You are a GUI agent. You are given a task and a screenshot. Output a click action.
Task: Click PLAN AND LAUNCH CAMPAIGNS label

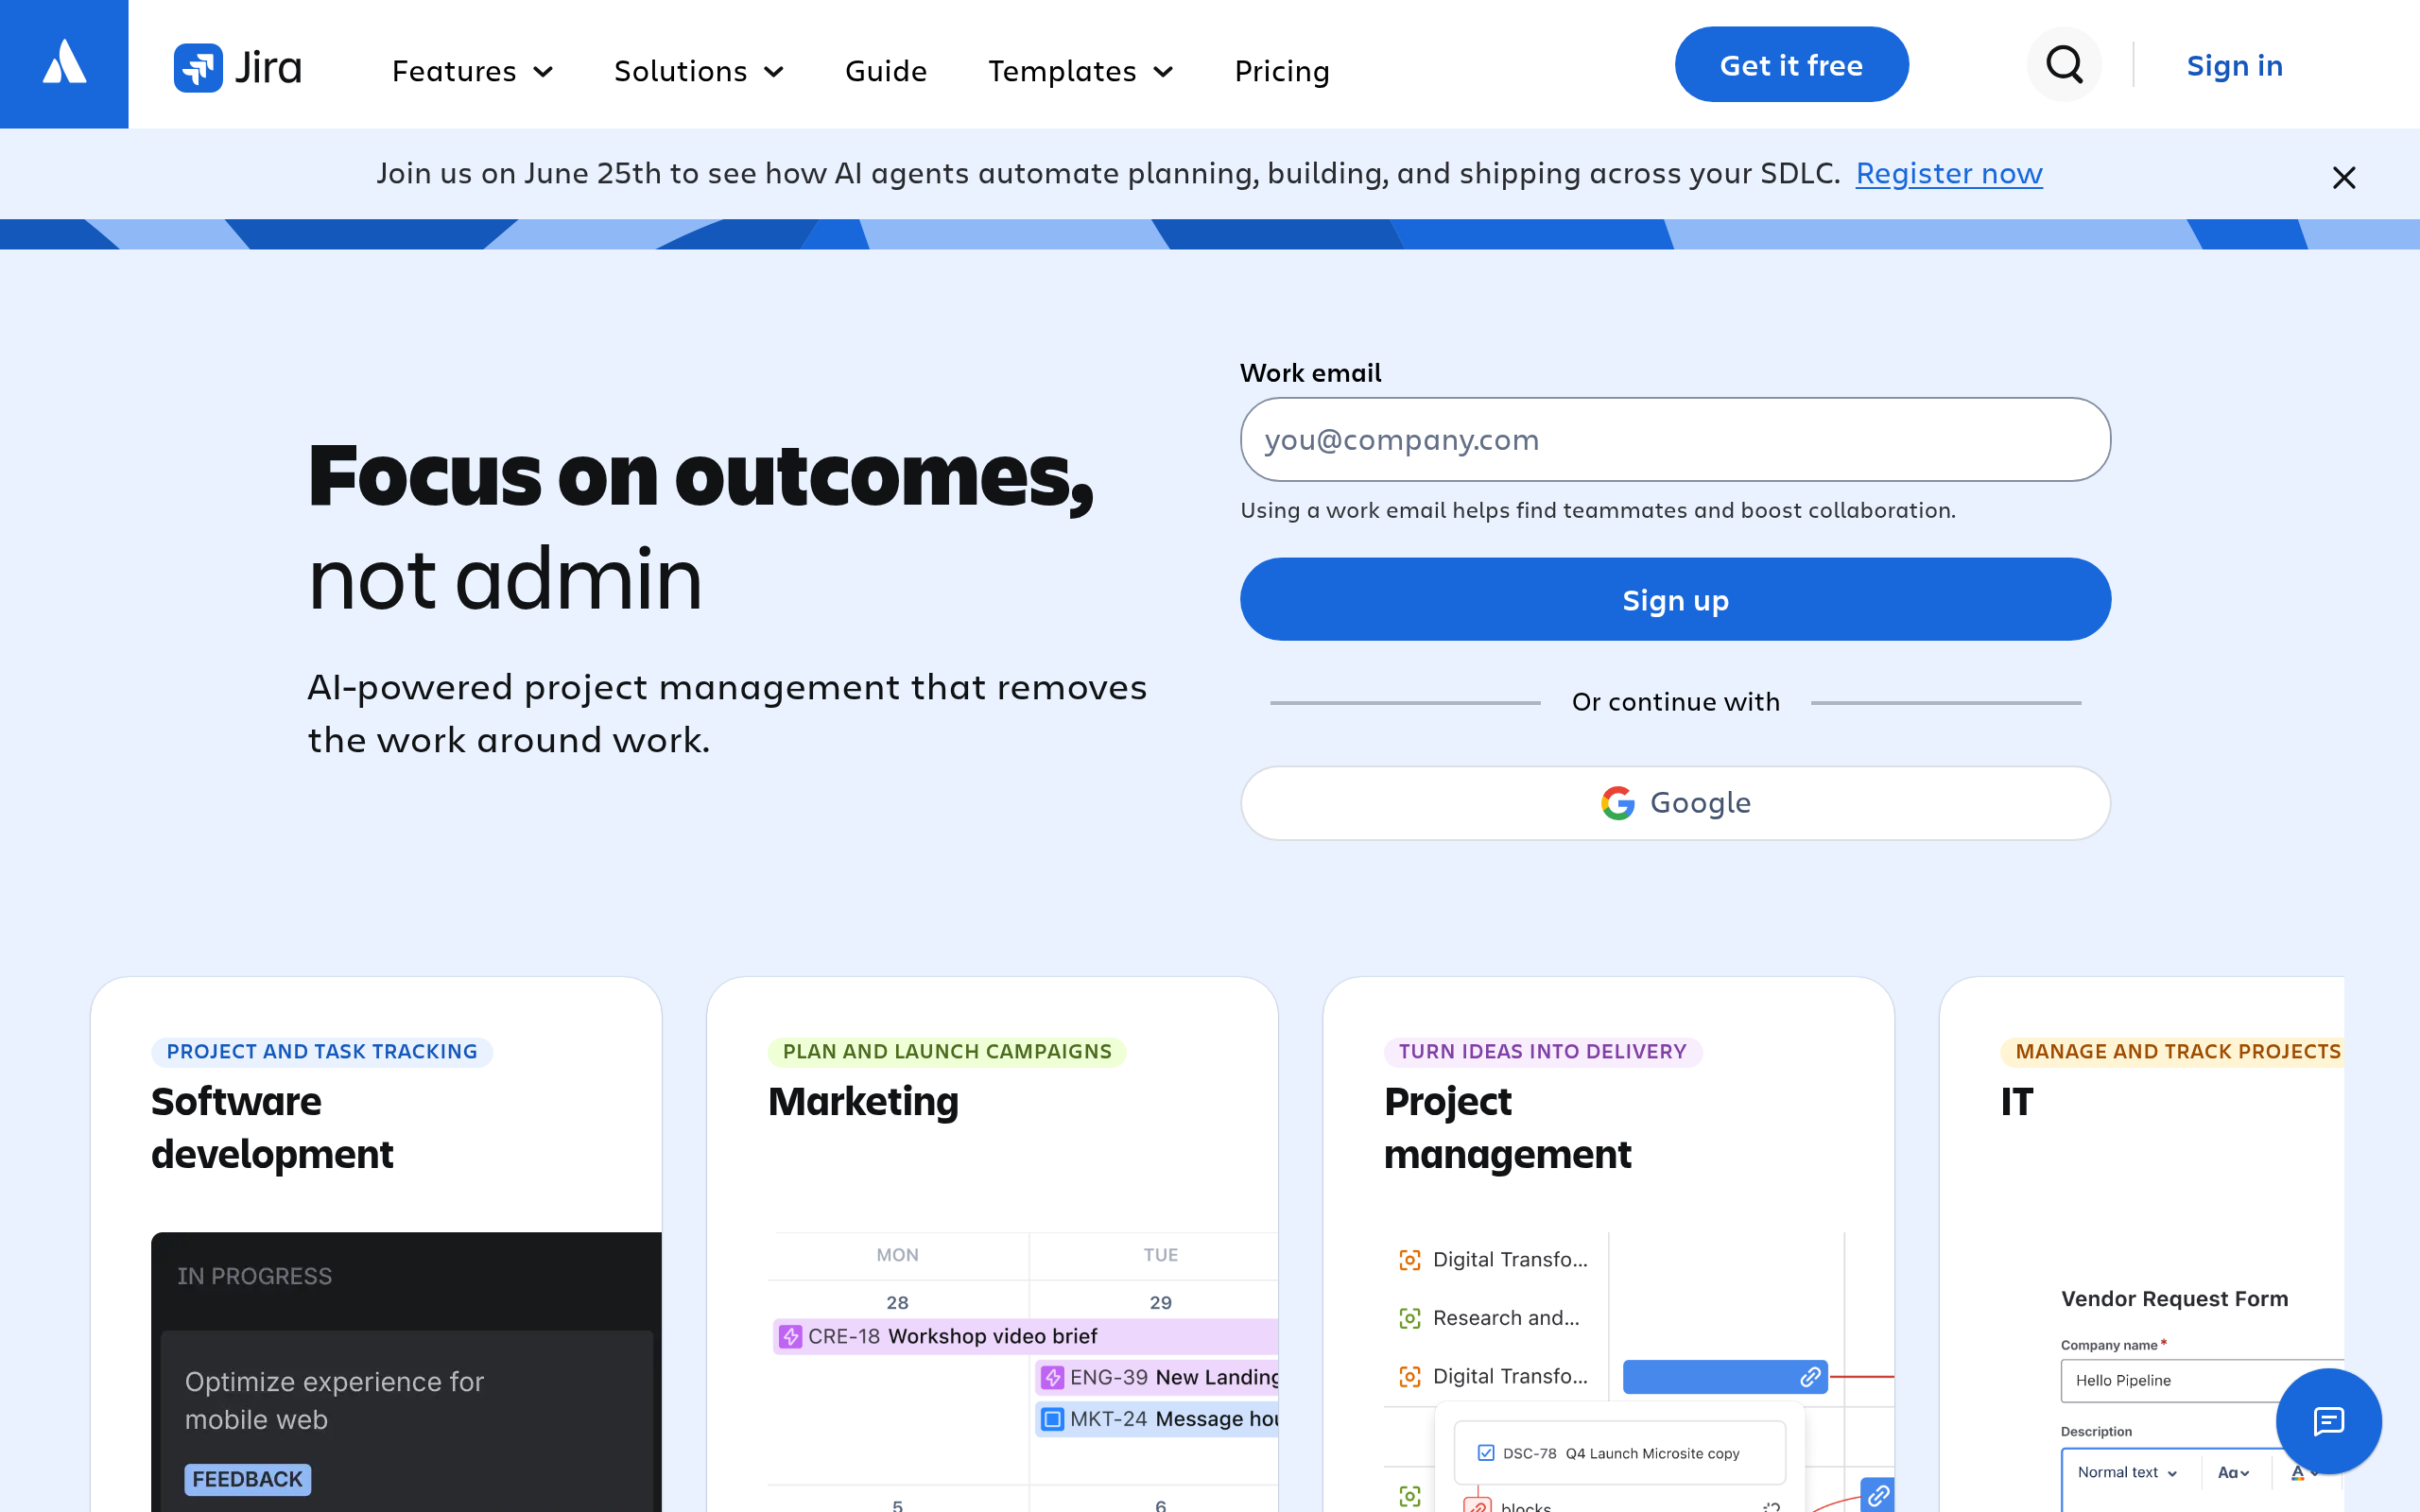point(947,1051)
